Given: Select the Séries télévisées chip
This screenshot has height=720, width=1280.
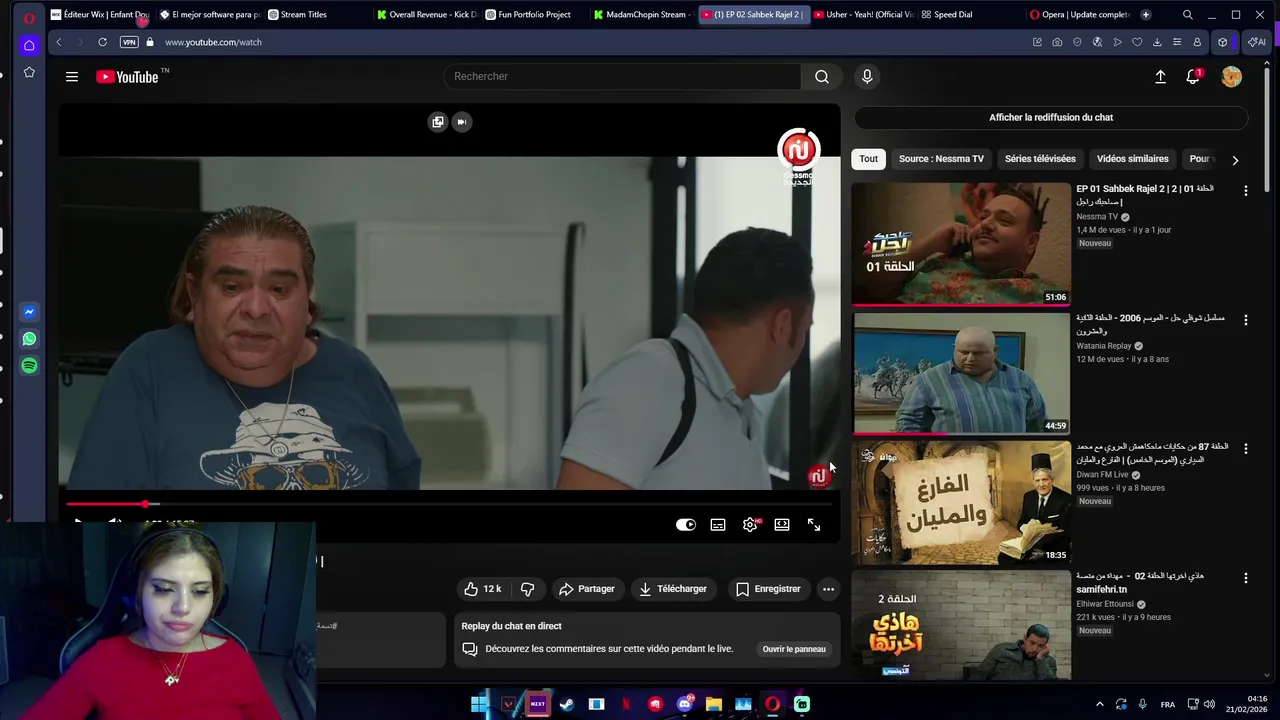Looking at the screenshot, I should (x=1040, y=159).
